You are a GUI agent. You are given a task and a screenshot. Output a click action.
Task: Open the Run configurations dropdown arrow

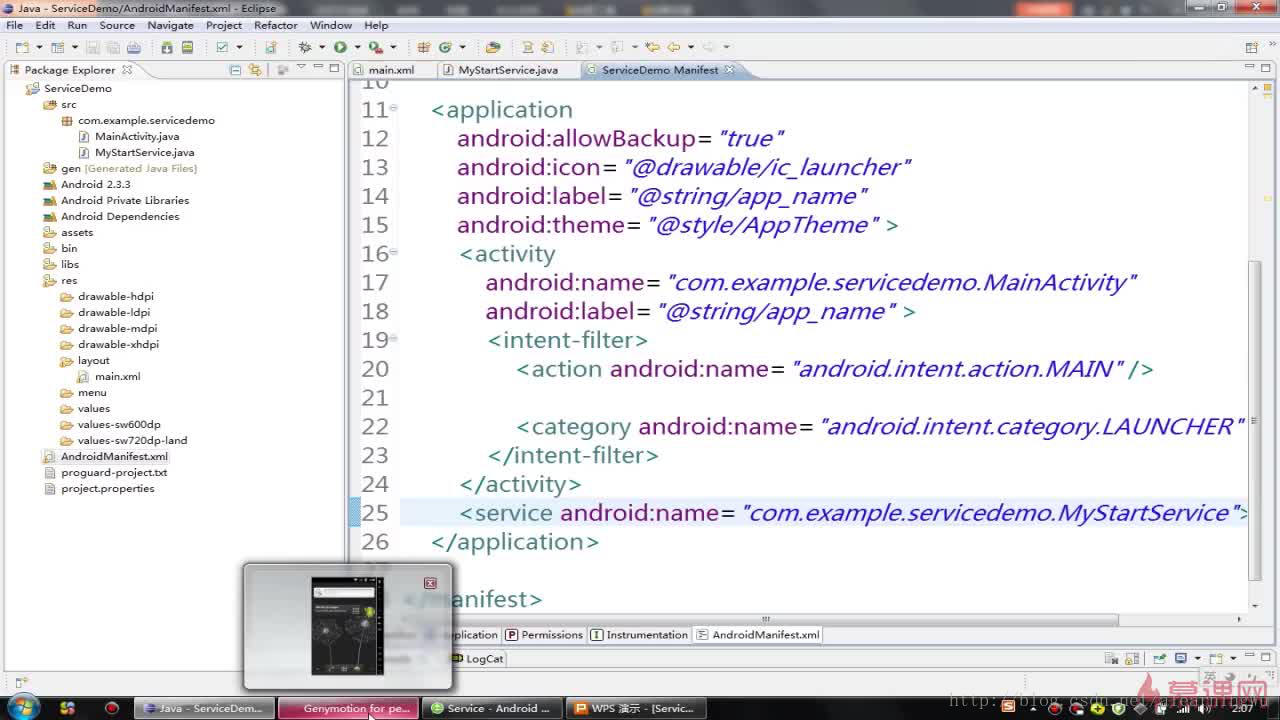357,47
